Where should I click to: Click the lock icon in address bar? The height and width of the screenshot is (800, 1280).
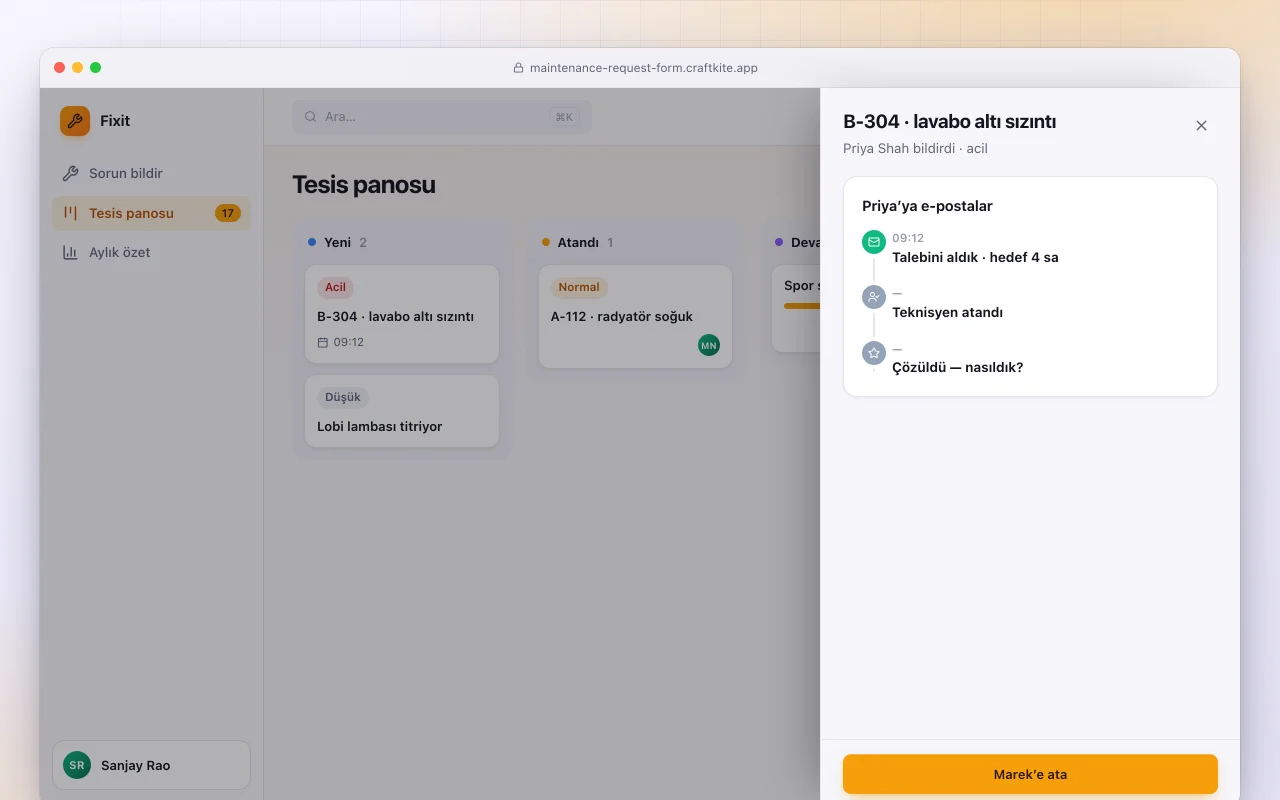point(518,68)
